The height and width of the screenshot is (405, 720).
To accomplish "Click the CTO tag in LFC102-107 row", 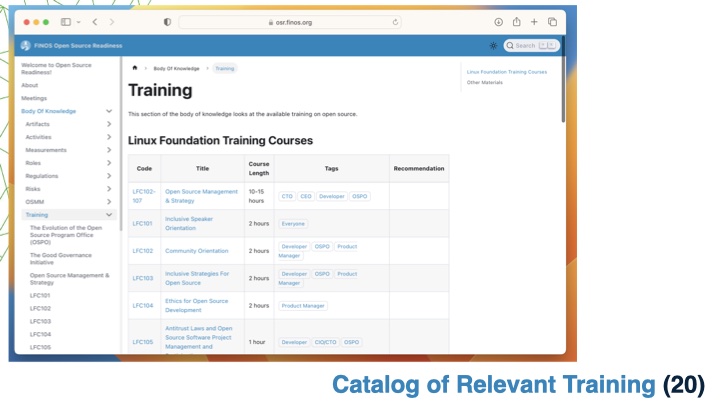I will point(287,196).
